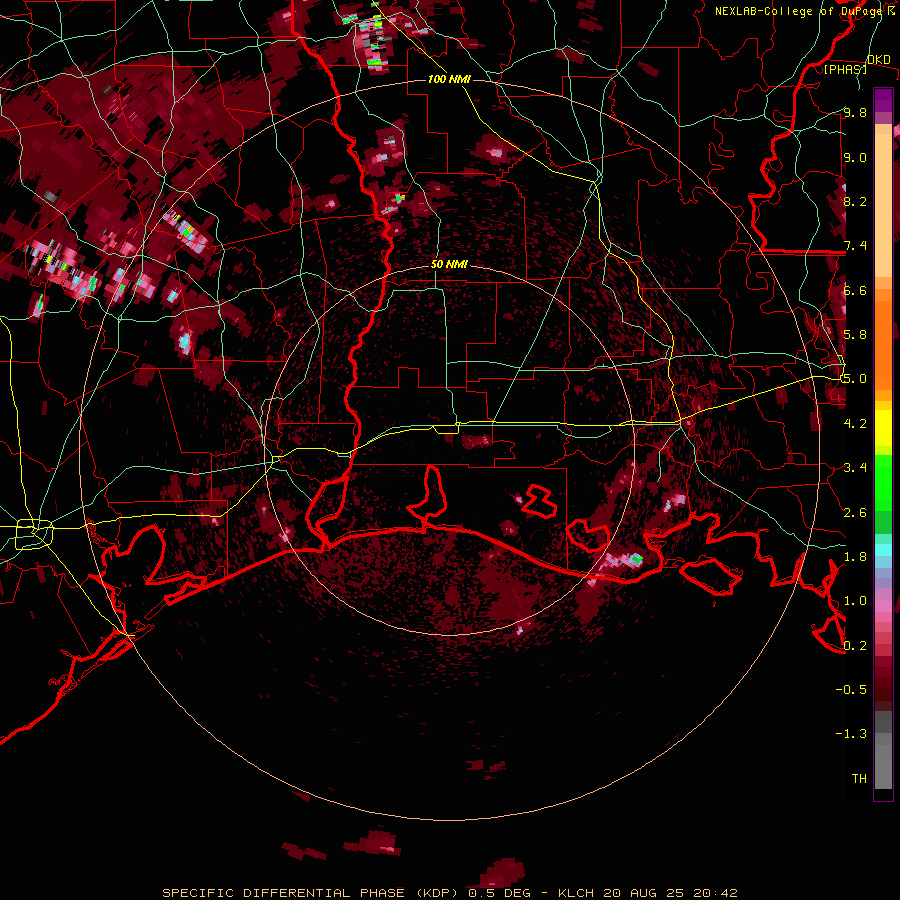
Task: Click the DKD label above the color scale
Action: tap(878, 60)
